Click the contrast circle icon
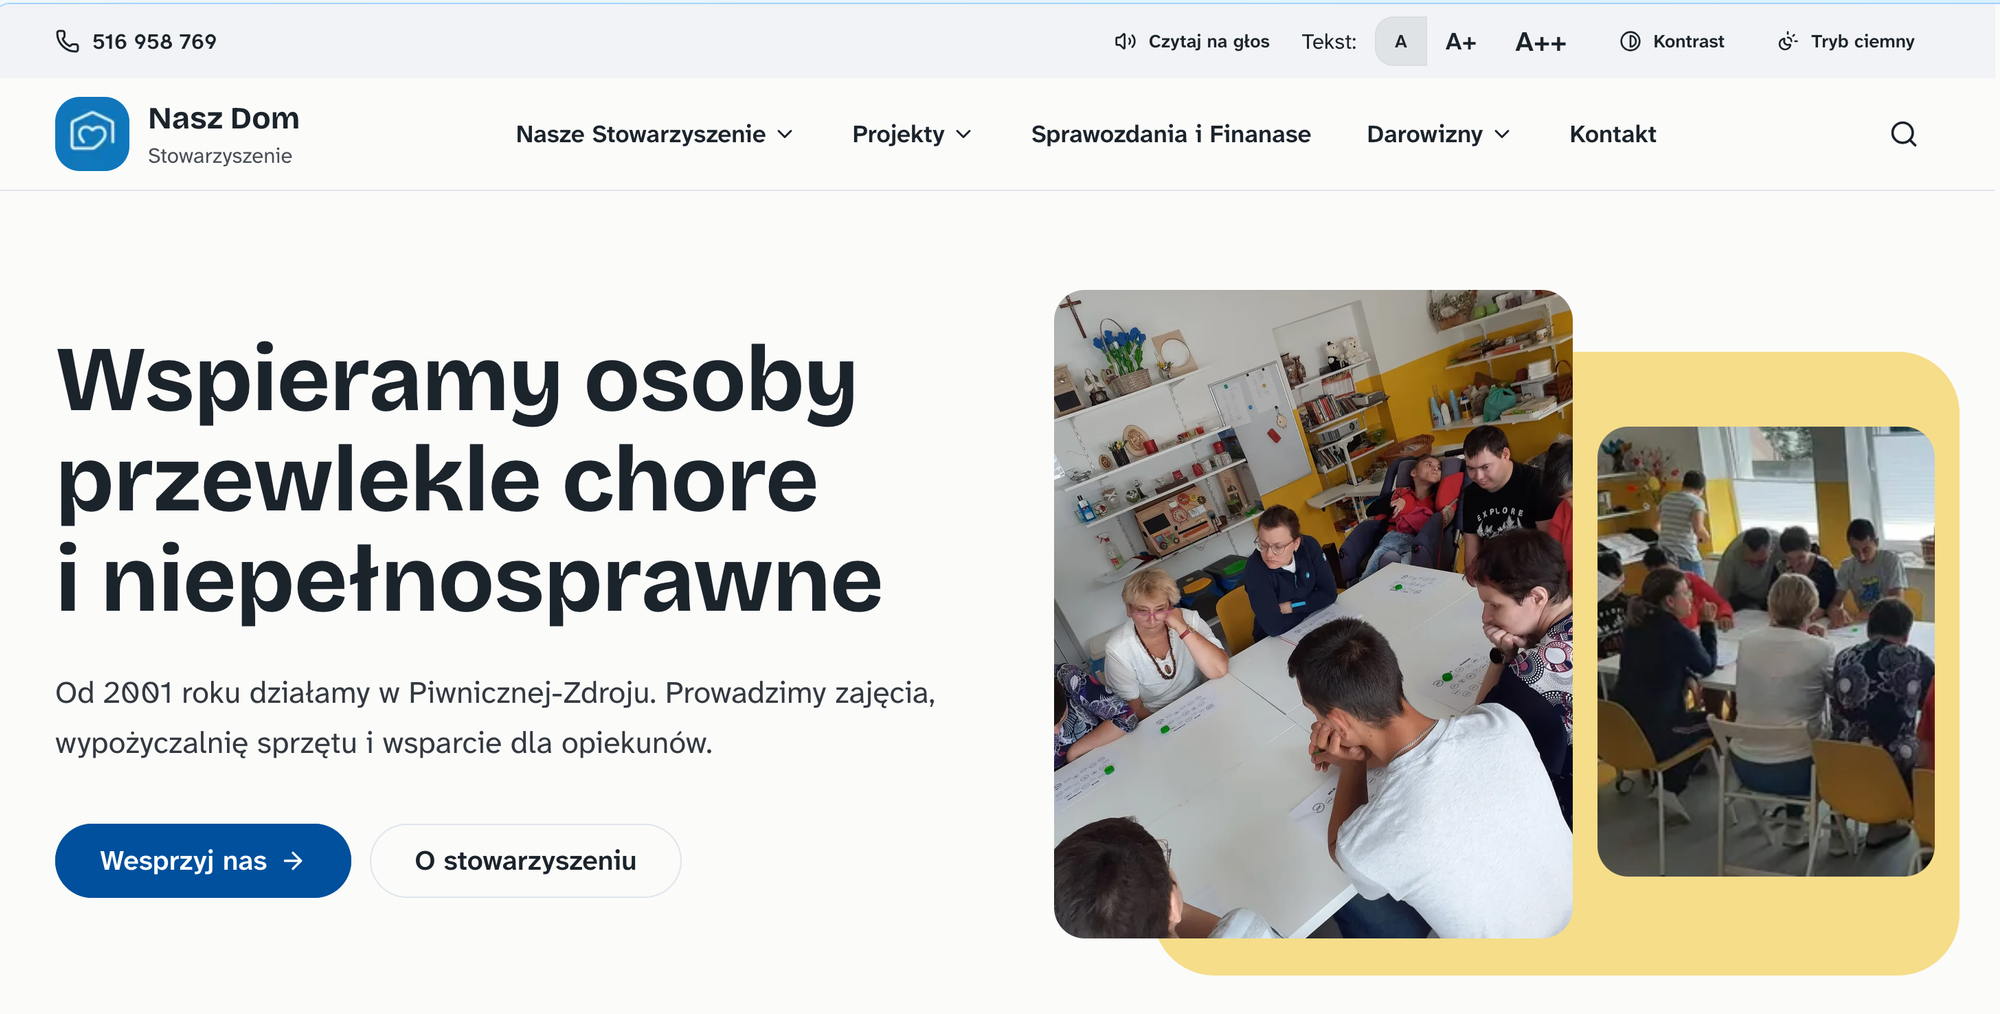Image resolution: width=2000 pixels, height=1014 pixels. 1630,41
